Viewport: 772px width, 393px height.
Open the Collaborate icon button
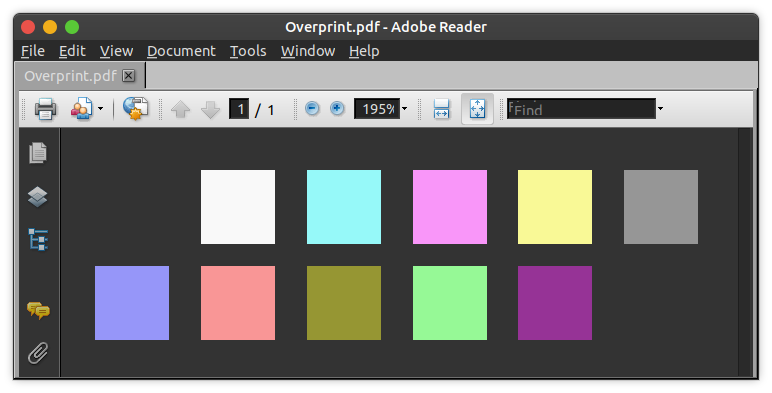coord(81,109)
